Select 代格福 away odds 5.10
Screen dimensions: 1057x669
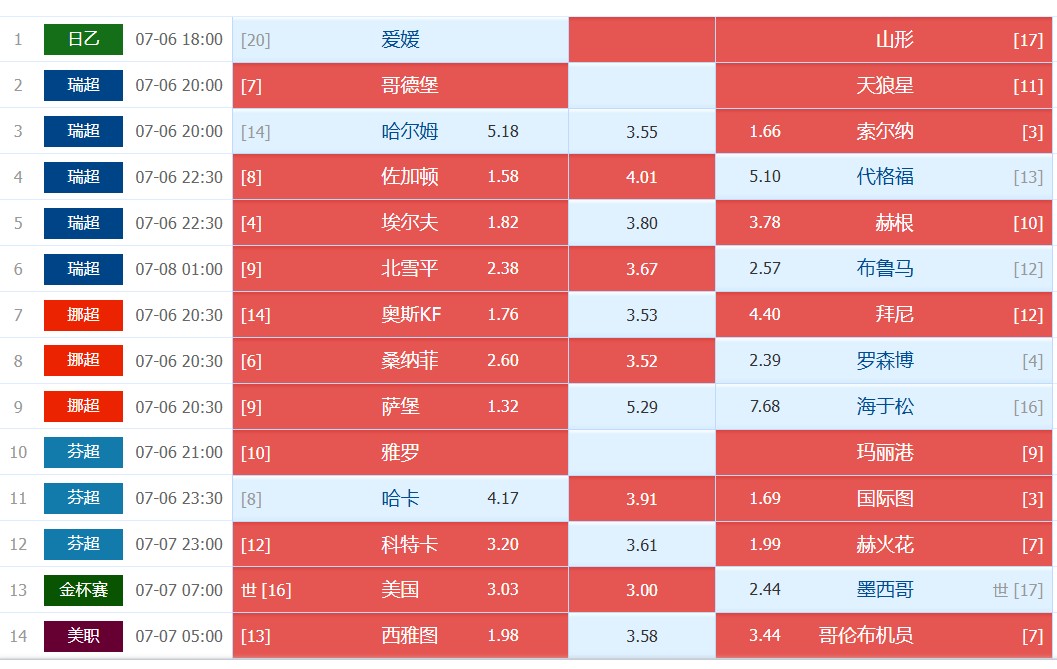[884, 177]
